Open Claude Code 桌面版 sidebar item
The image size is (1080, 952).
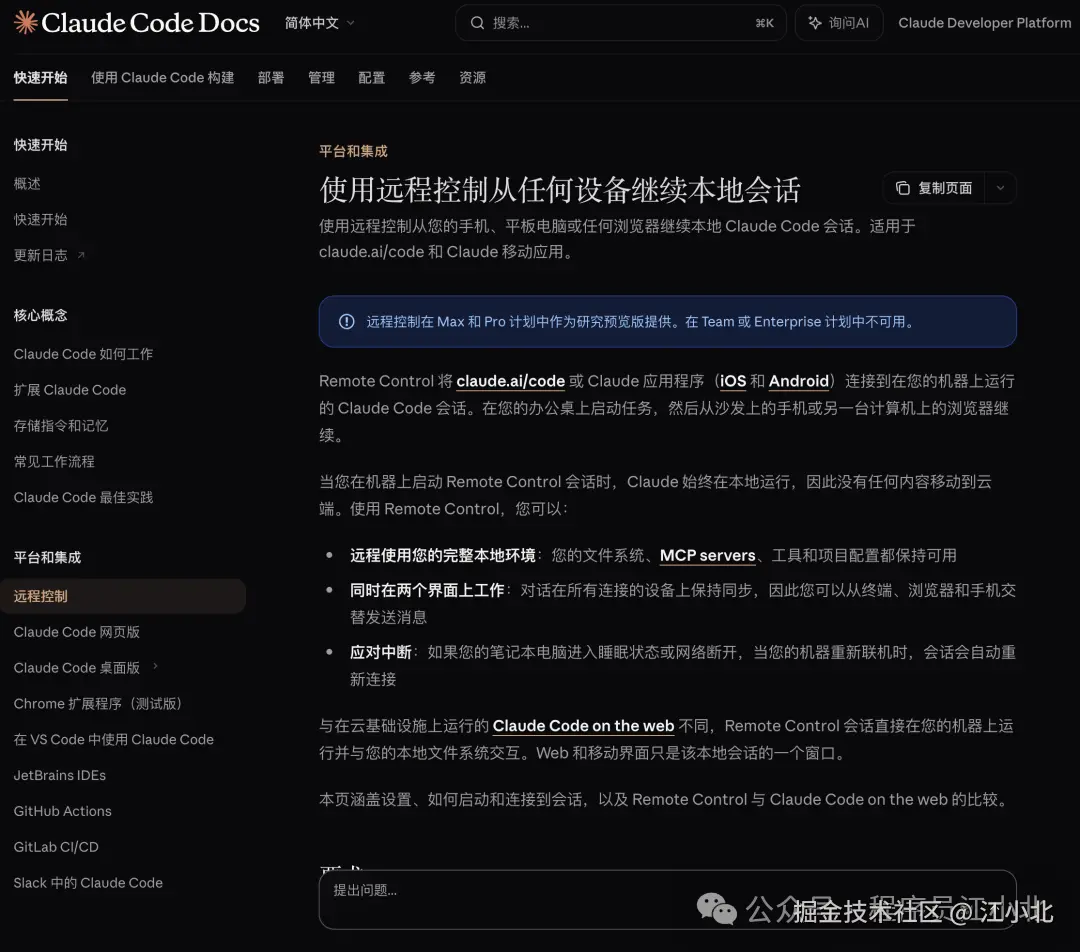(76, 668)
